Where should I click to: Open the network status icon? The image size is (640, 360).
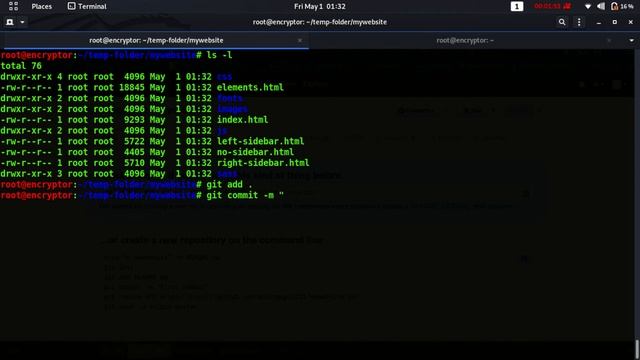tap(588, 7)
